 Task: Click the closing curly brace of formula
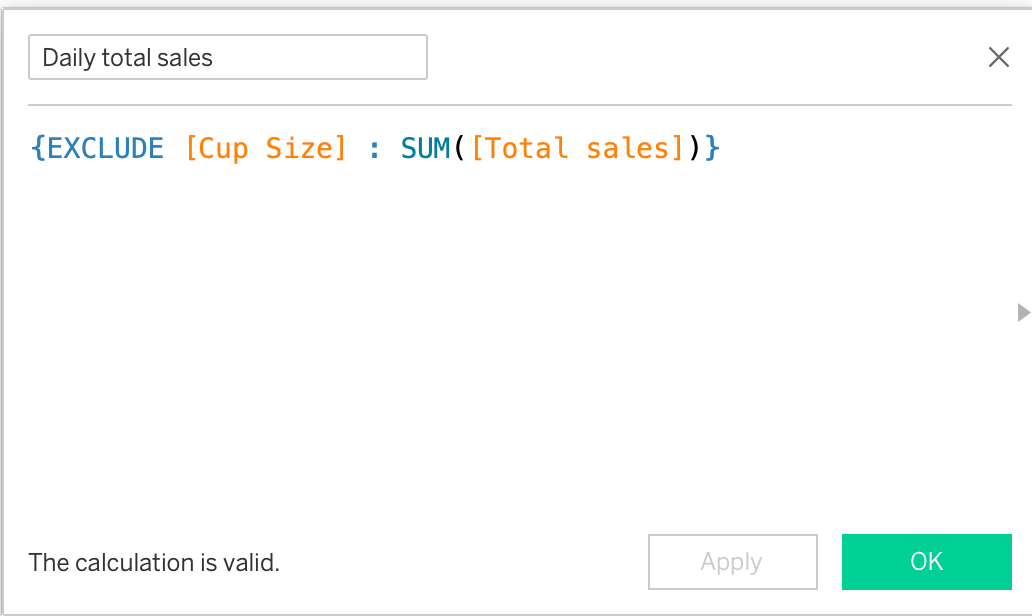coord(712,149)
